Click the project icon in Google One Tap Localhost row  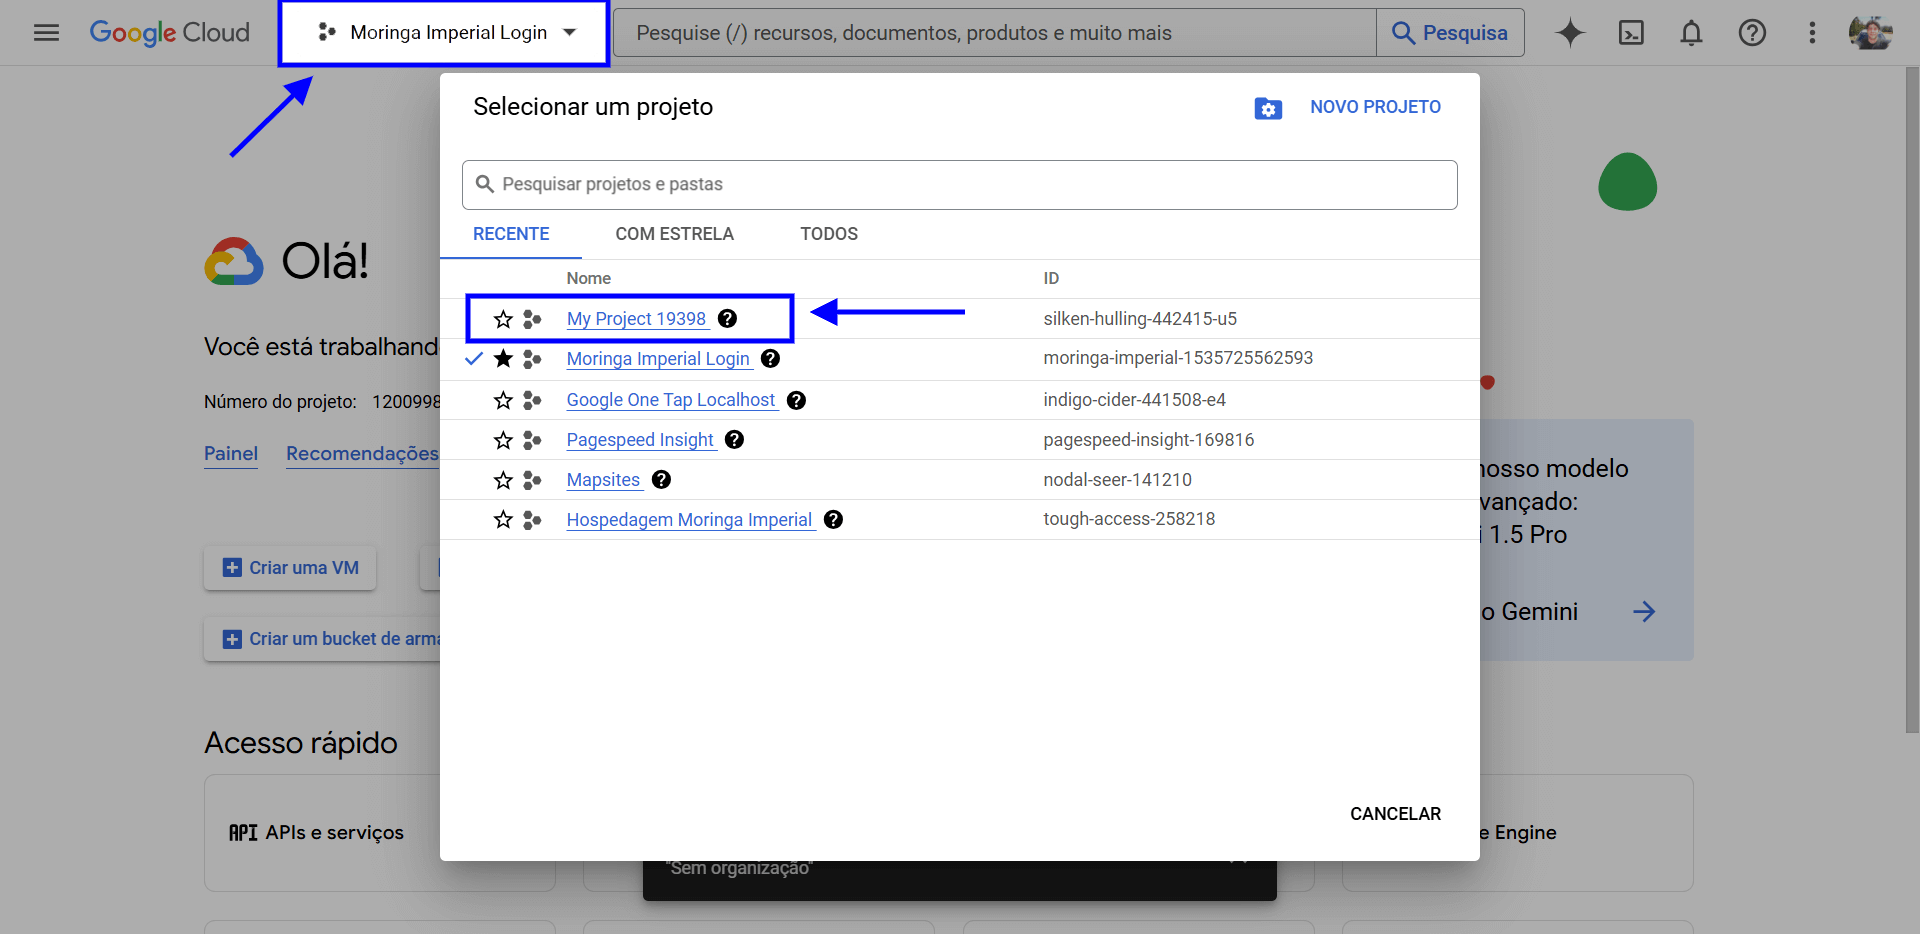(532, 400)
